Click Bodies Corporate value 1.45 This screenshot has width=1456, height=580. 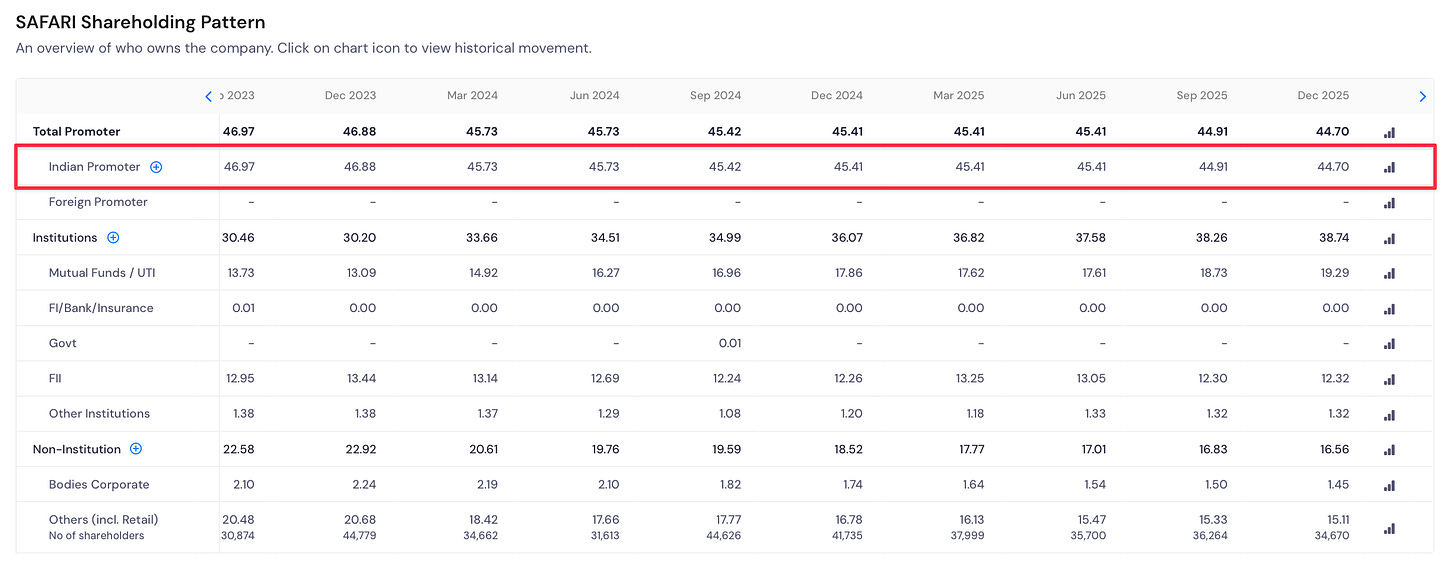1337,485
